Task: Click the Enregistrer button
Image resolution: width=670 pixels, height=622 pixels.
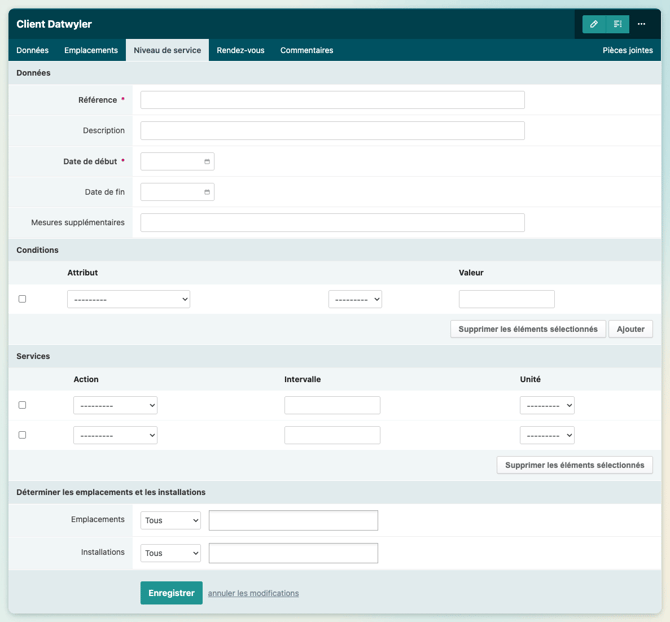Action: click(171, 593)
